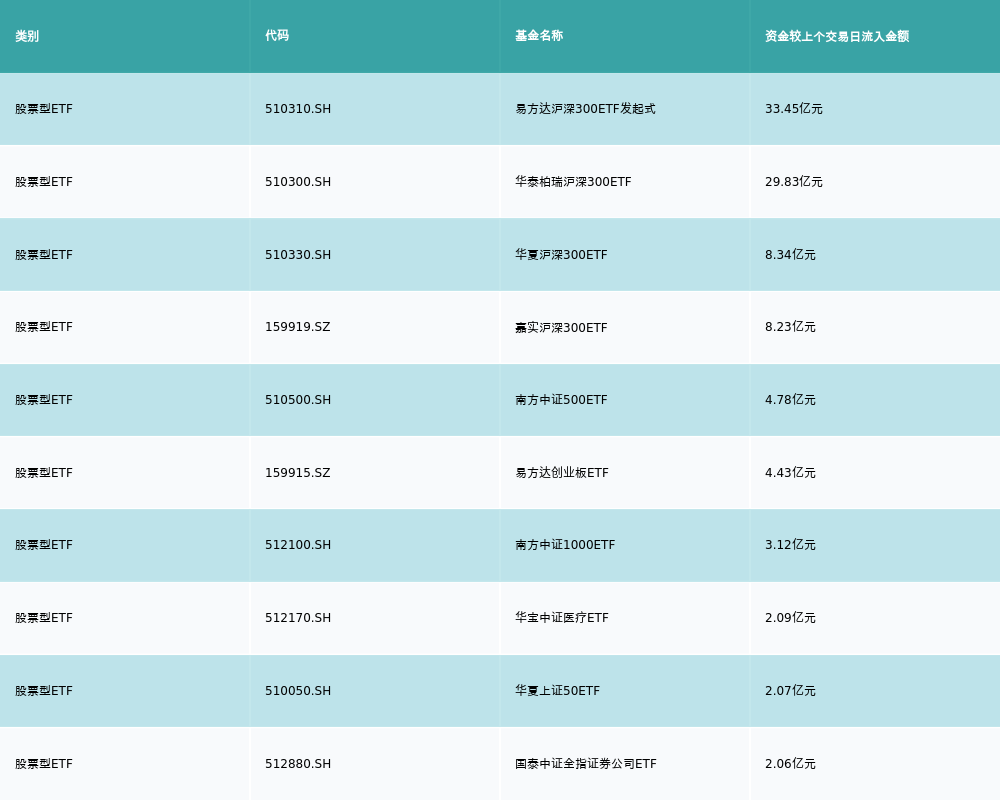Click fund name 南方中证1000ETF
Viewport: 1000px width, 800px height.
coord(565,545)
